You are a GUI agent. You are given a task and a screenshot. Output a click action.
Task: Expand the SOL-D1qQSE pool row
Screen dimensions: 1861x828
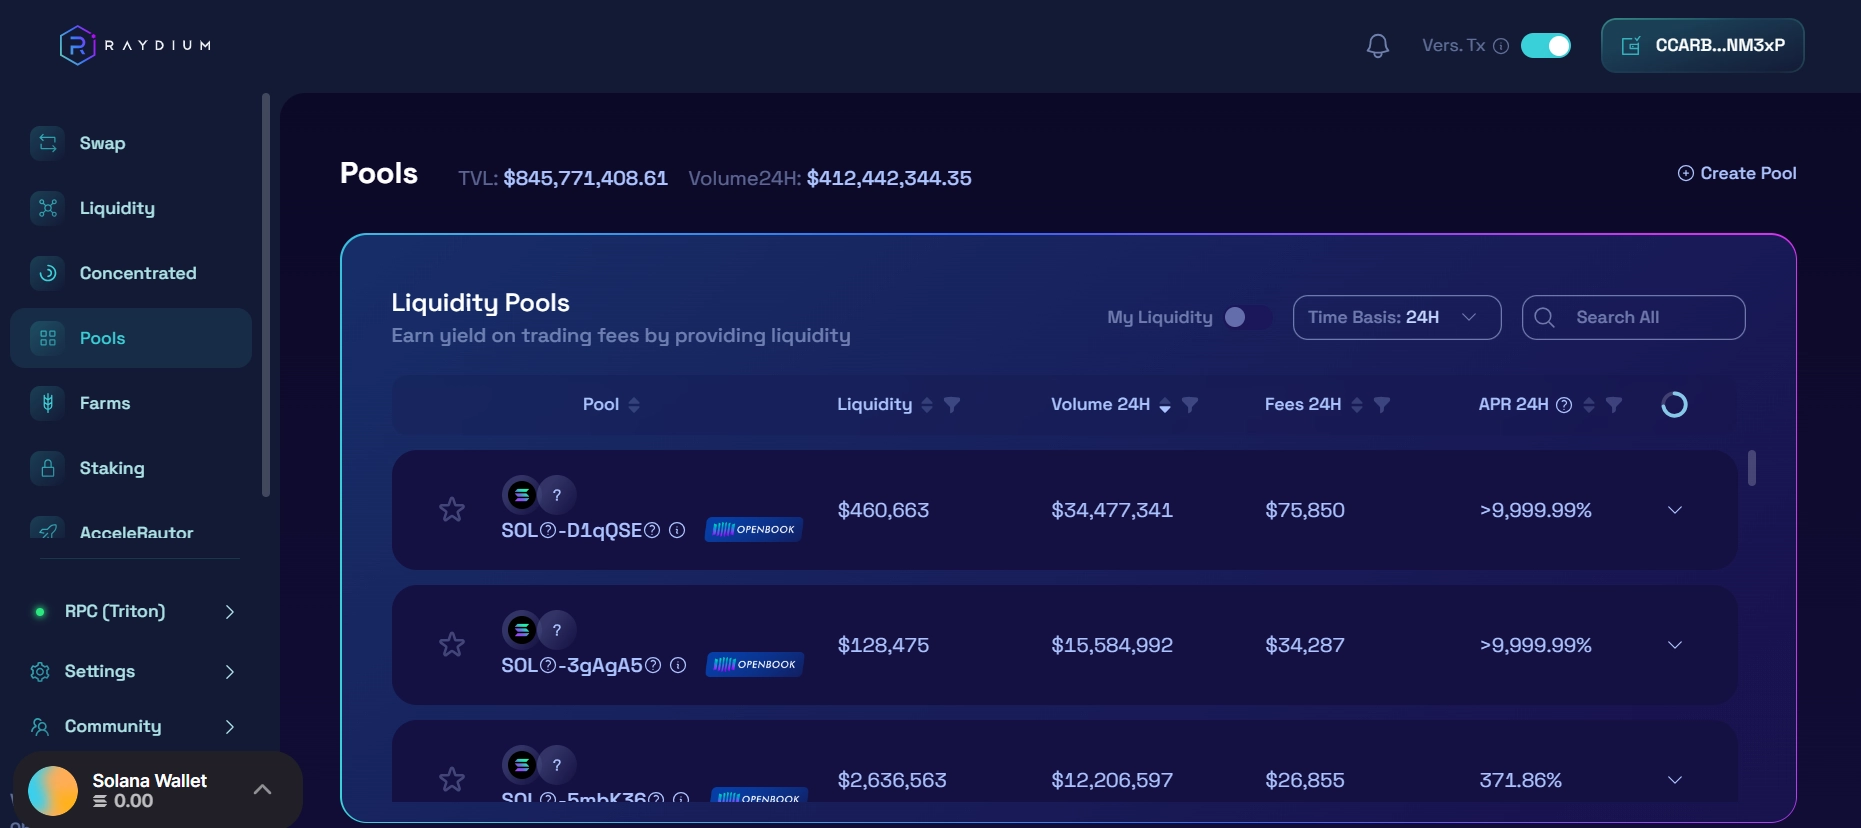pos(1675,510)
